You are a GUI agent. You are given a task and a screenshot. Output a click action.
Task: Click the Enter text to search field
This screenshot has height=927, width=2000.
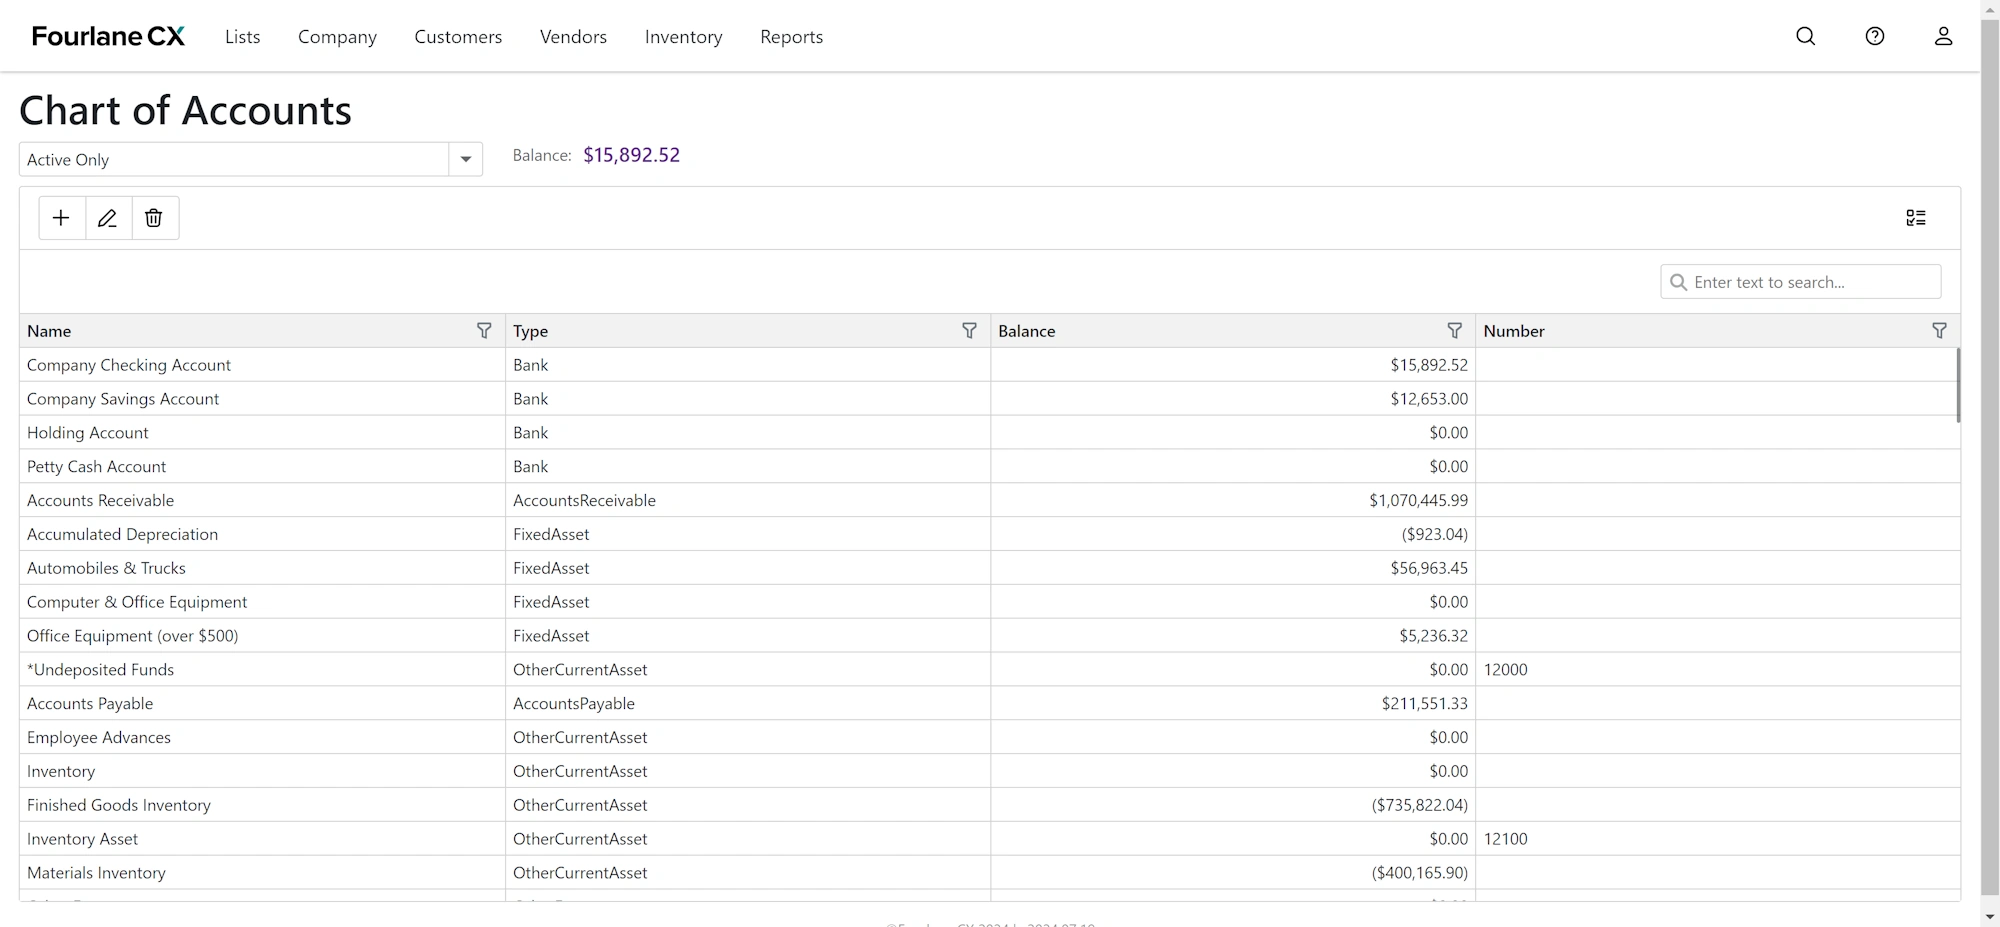point(1801,282)
